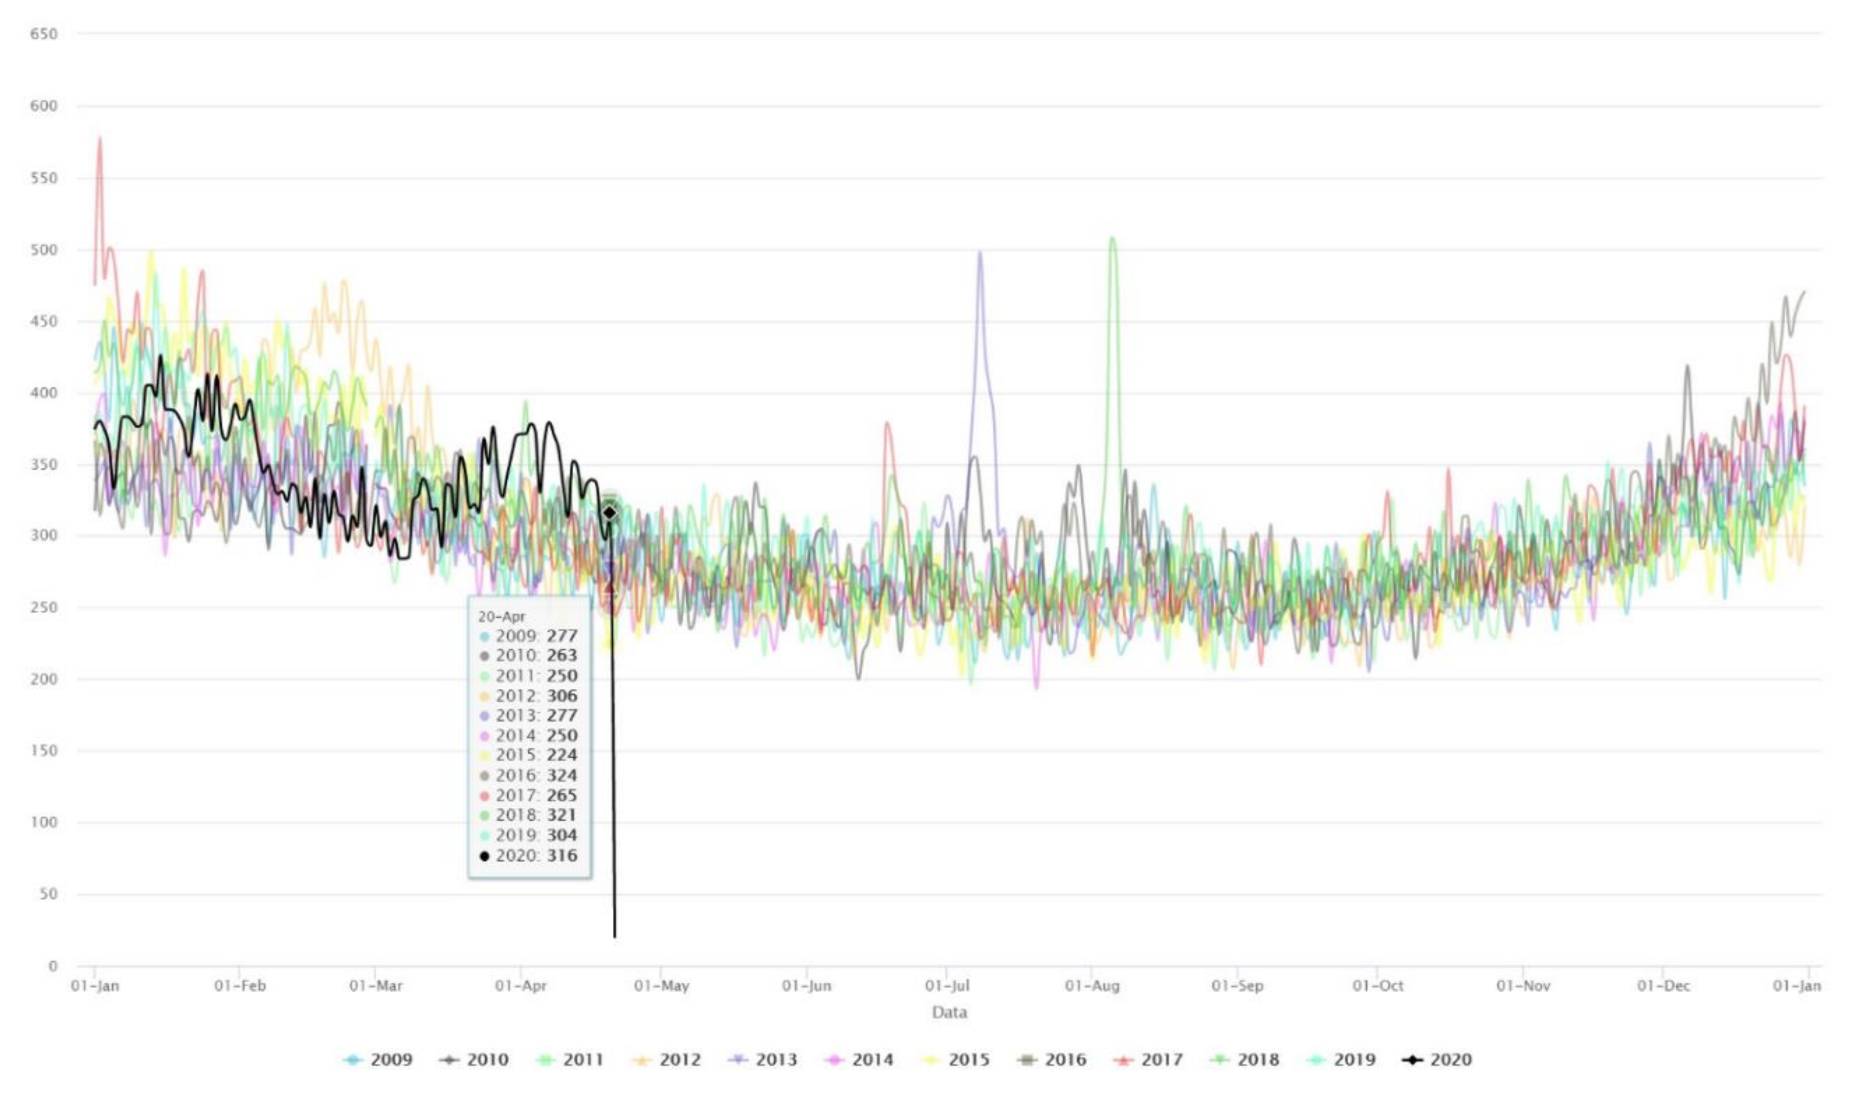Click the highlighted 2020 data point marker
Screen dimensions: 1858x1096
pos(609,513)
